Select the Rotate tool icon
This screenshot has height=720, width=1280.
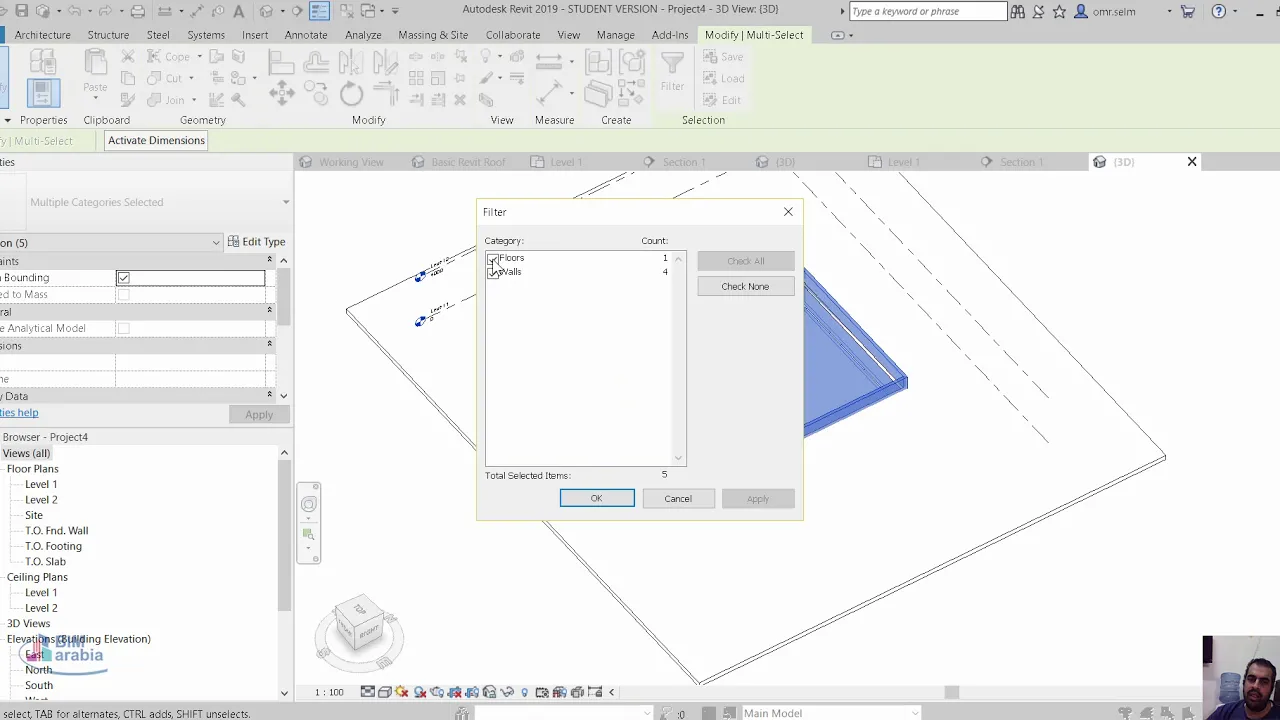coord(351,94)
